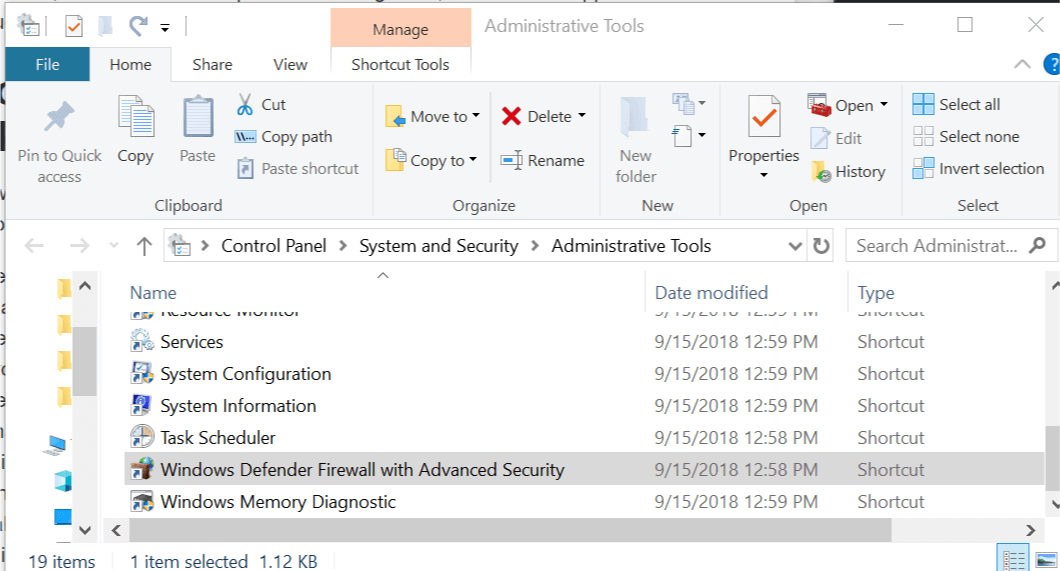The height and width of the screenshot is (571, 1060).
Task: Click the Redo arrow in title bar
Action: pyautogui.click(x=139, y=26)
